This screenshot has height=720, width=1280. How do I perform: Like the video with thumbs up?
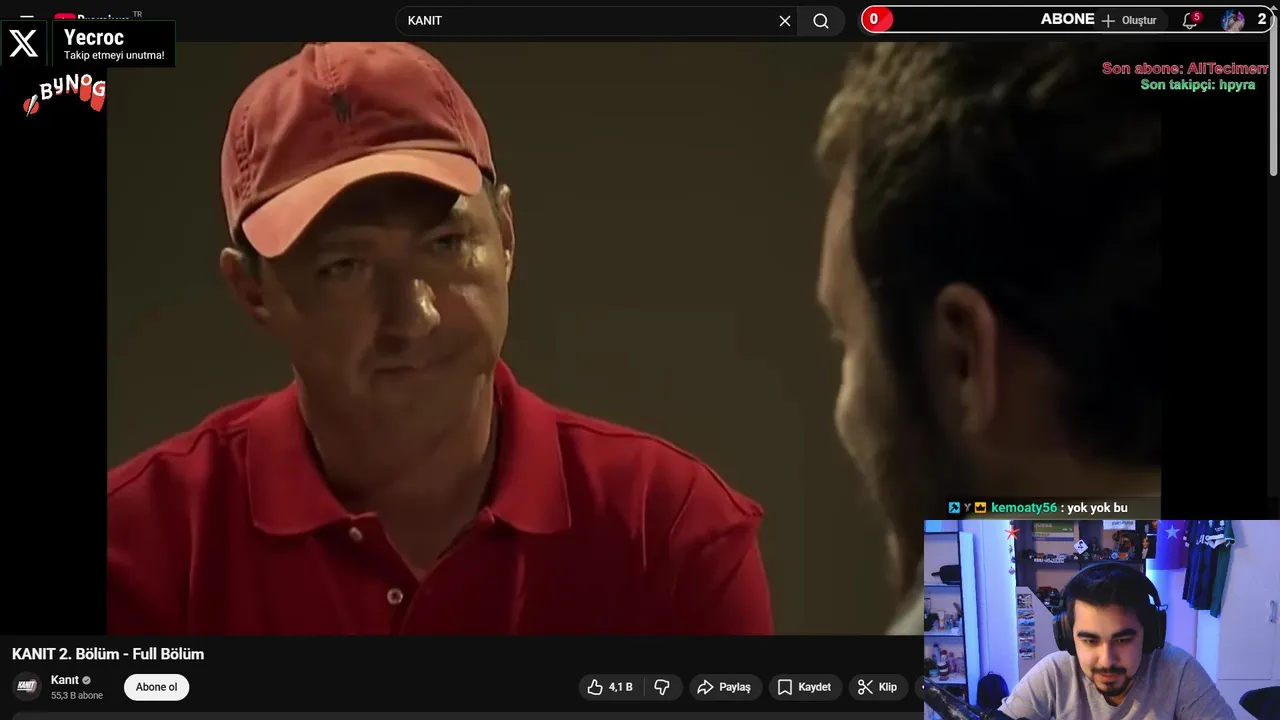609,687
